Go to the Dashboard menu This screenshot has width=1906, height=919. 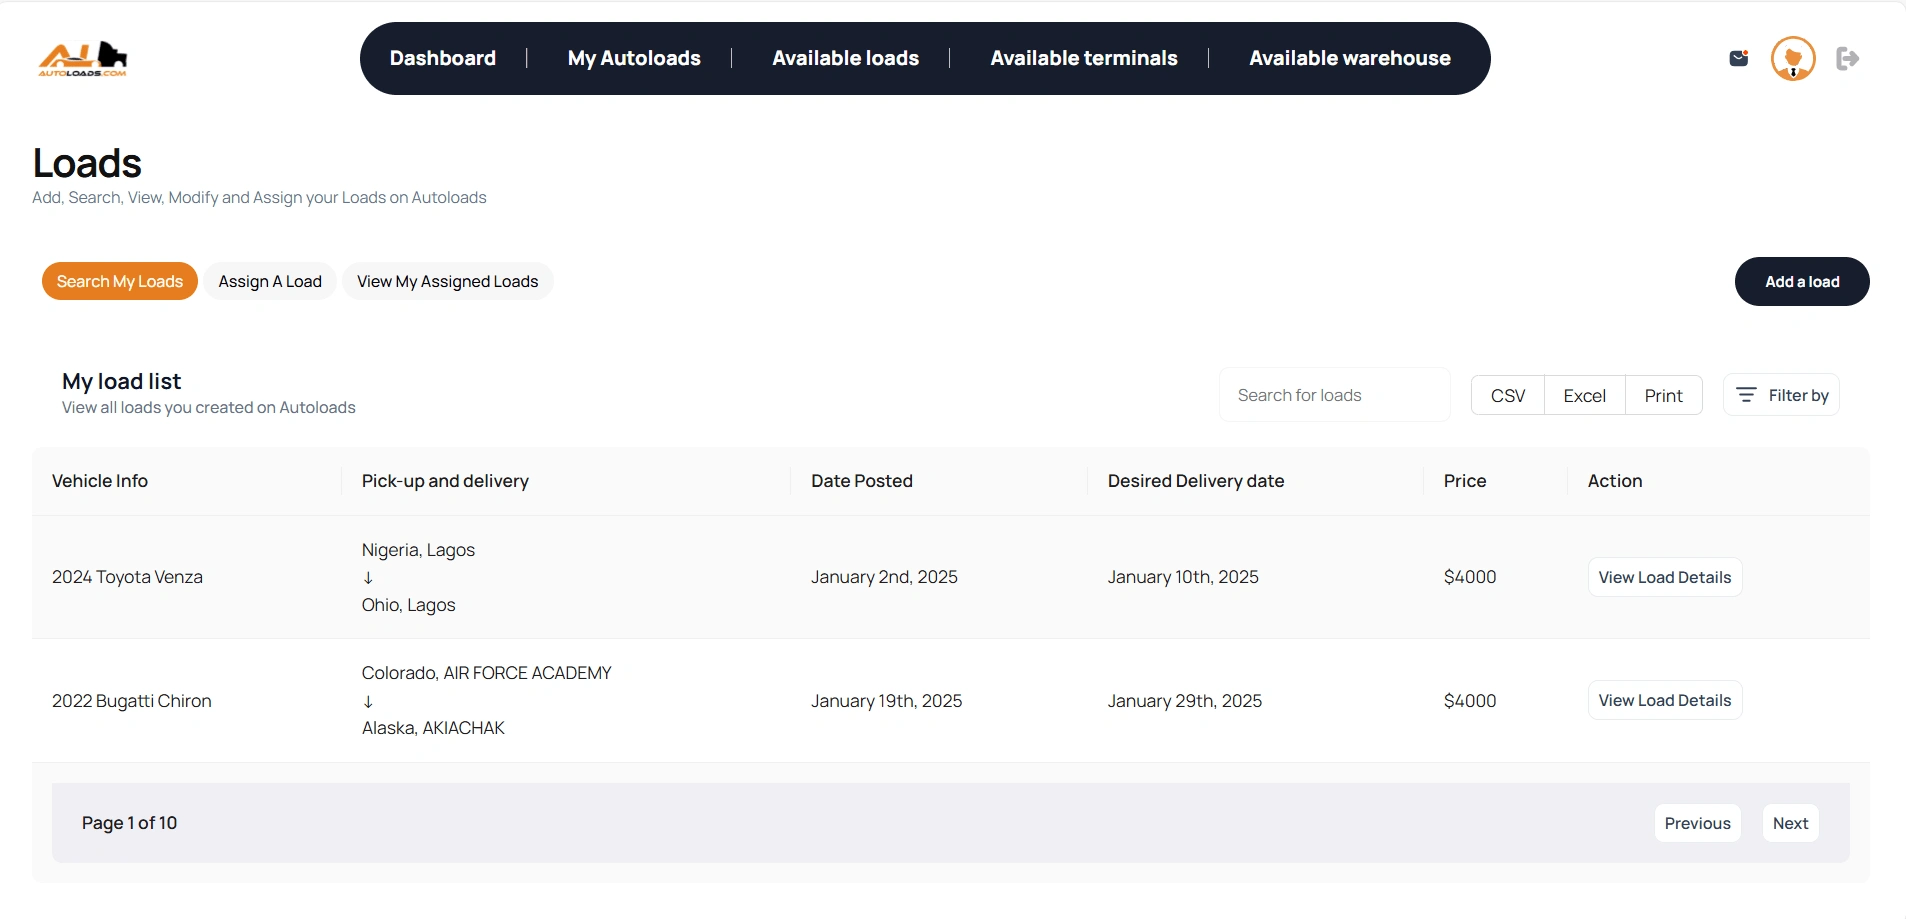click(443, 58)
